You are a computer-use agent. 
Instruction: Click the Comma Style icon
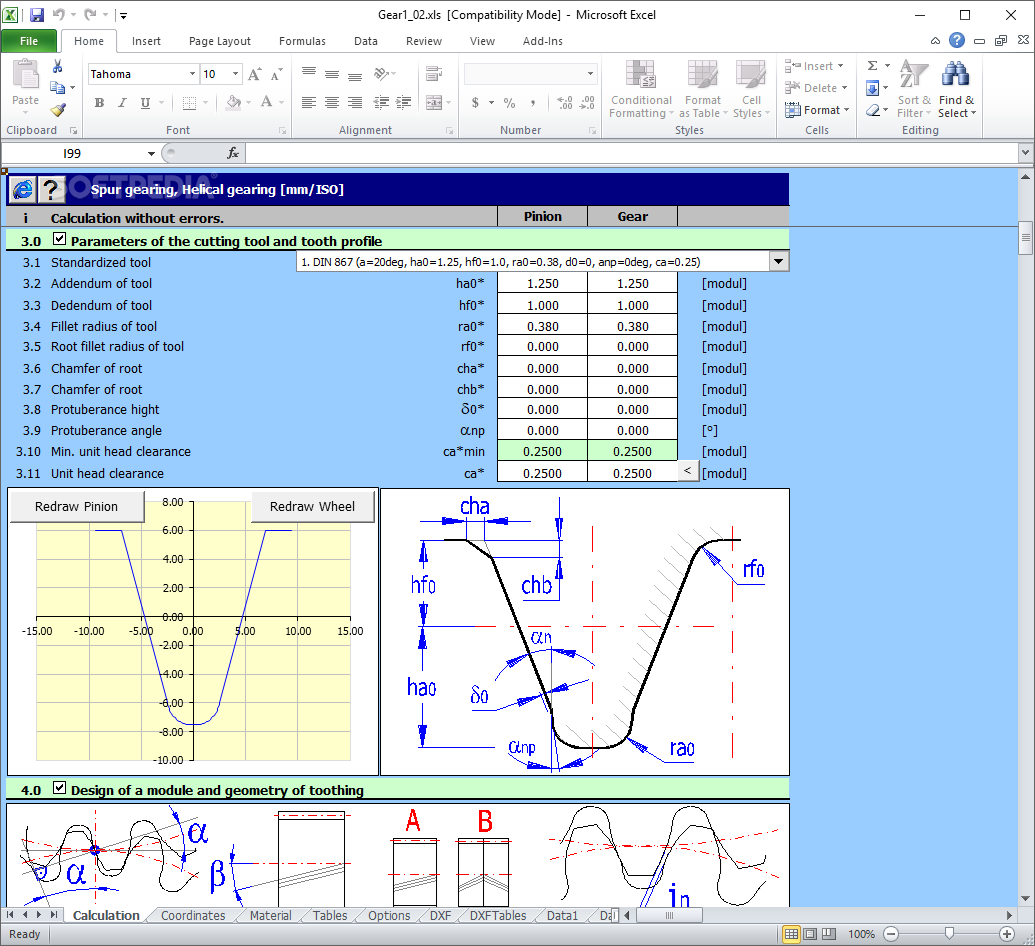pos(533,102)
